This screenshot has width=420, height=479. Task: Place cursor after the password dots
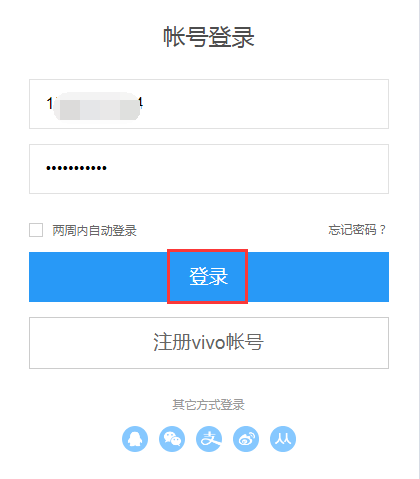click(x=108, y=168)
